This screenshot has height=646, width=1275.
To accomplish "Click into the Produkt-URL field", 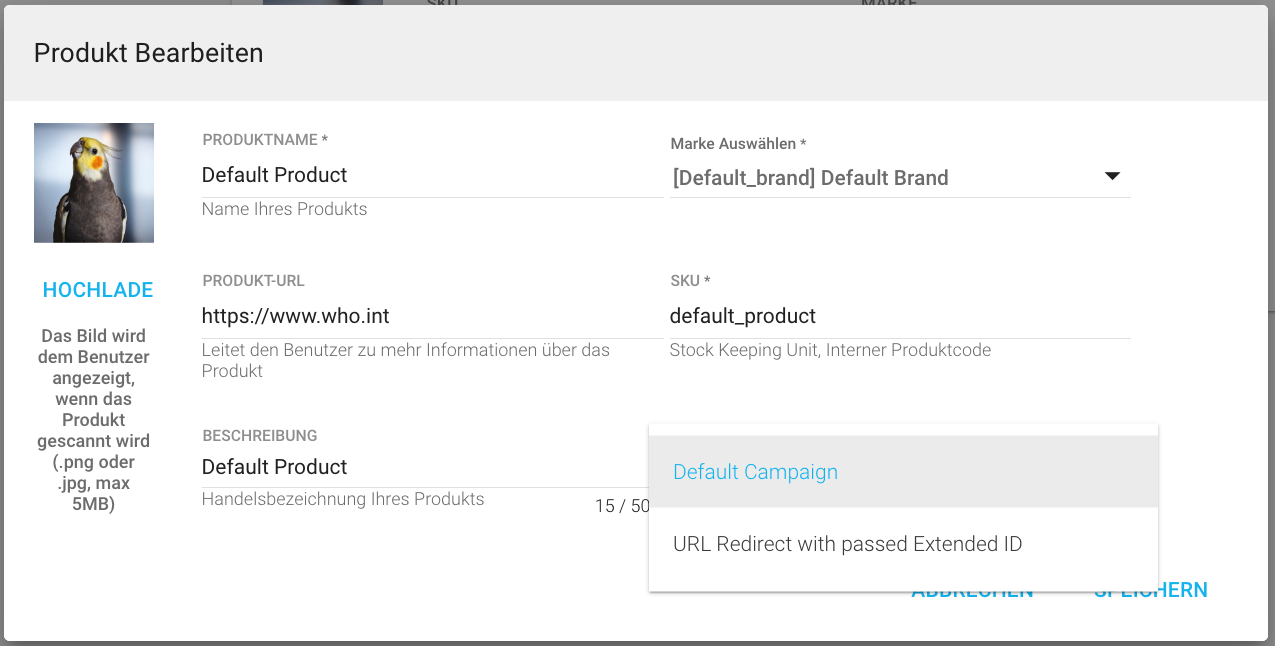I will 432,317.
